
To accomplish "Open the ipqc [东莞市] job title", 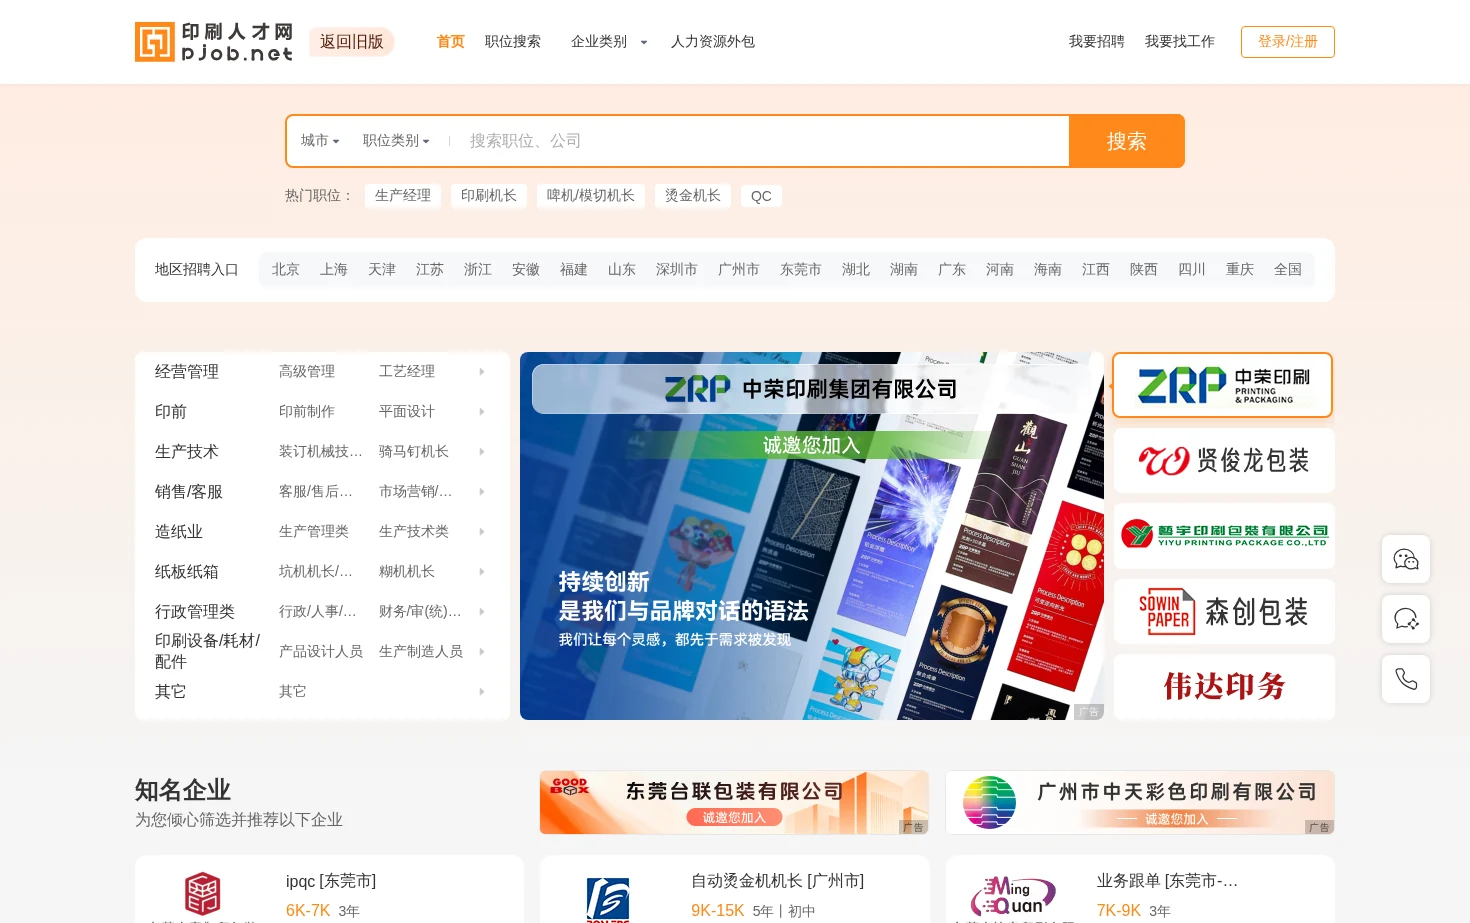I will [x=331, y=881].
